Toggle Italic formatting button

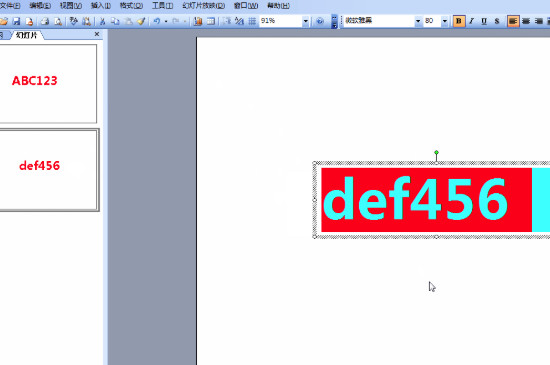471,21
